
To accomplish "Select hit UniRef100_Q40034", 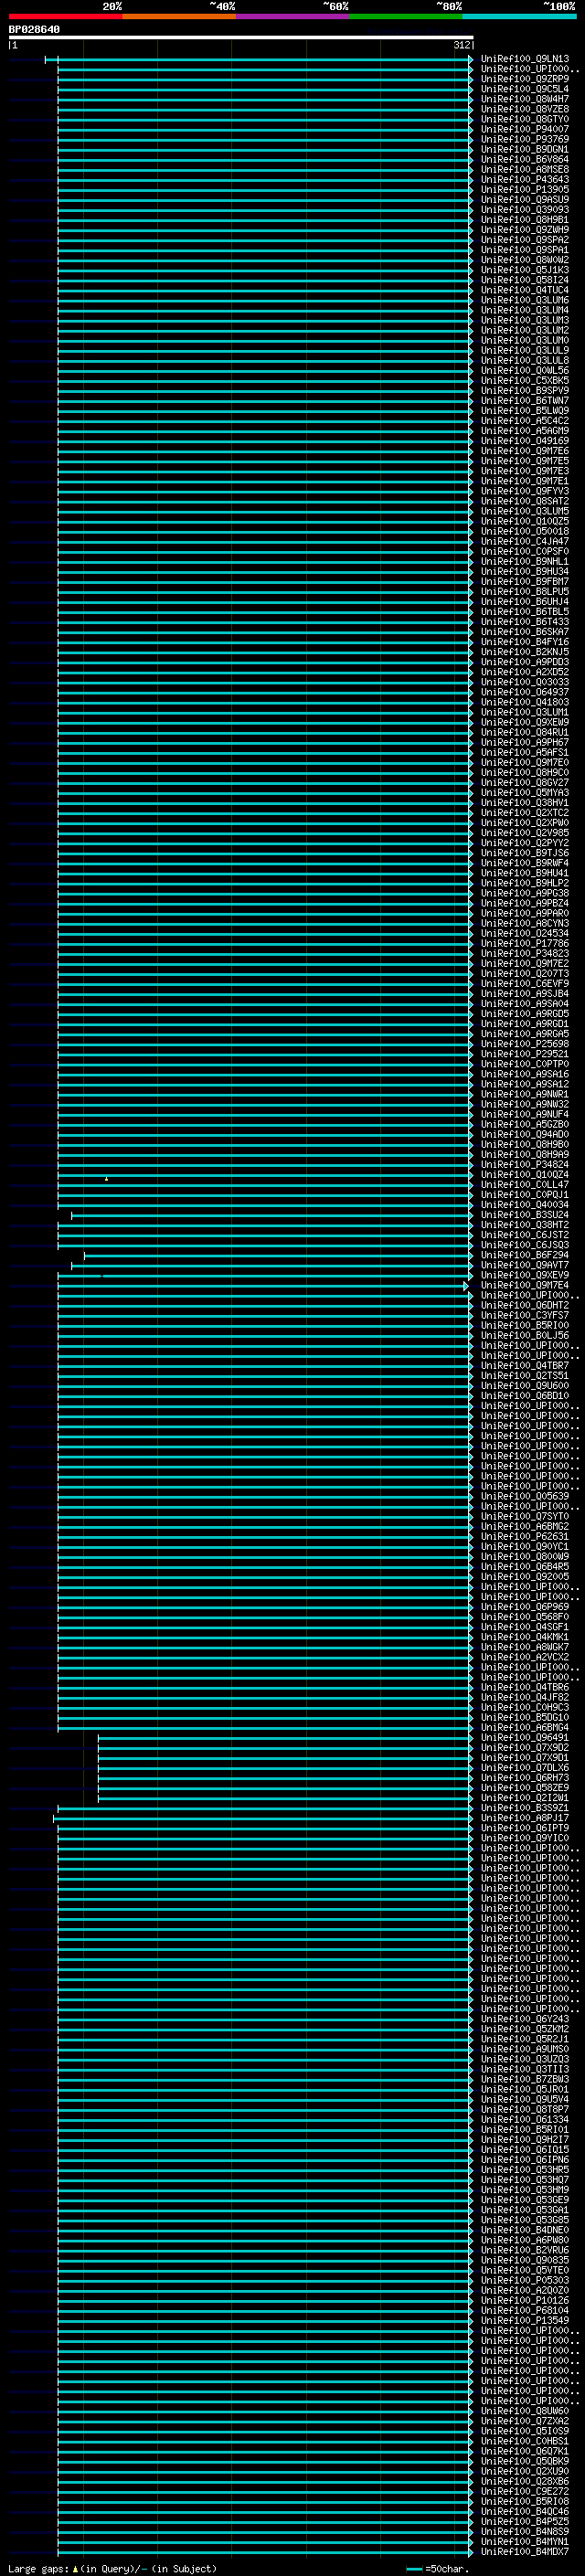I will point(524,1205).
